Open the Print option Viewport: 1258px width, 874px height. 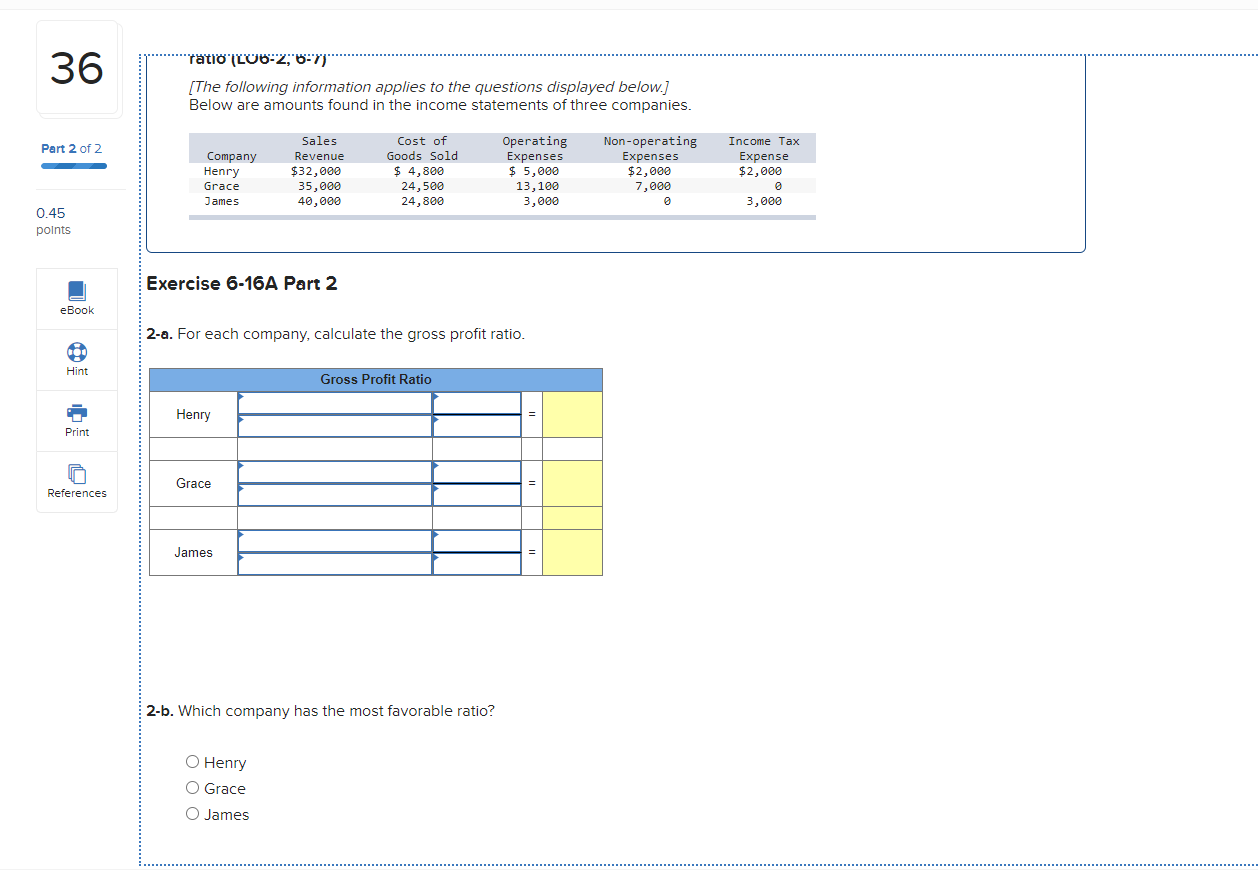pos(76,420)
